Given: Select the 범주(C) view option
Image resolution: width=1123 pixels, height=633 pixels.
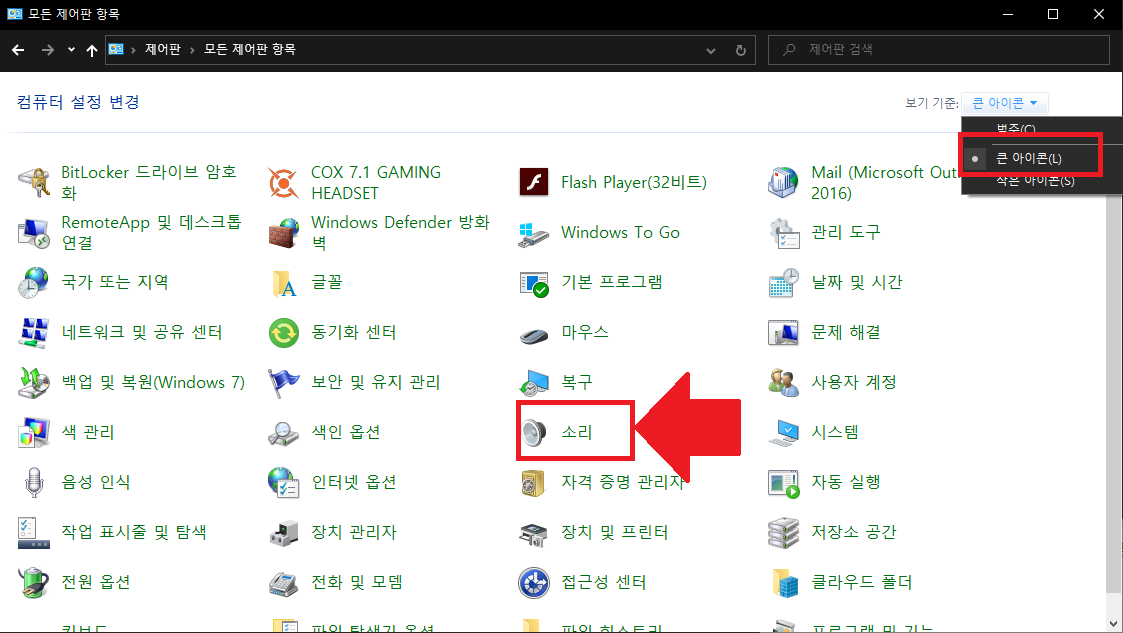Looking at the screenshot, I should coord(1016,129).
